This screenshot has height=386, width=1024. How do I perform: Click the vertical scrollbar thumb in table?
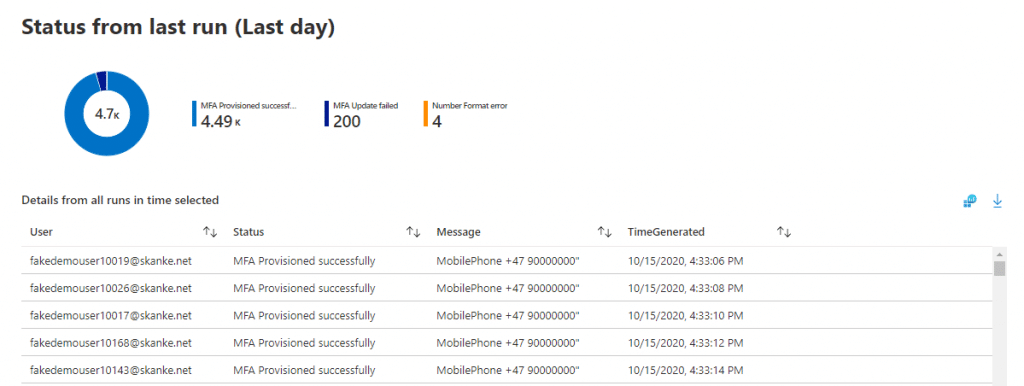999,268
